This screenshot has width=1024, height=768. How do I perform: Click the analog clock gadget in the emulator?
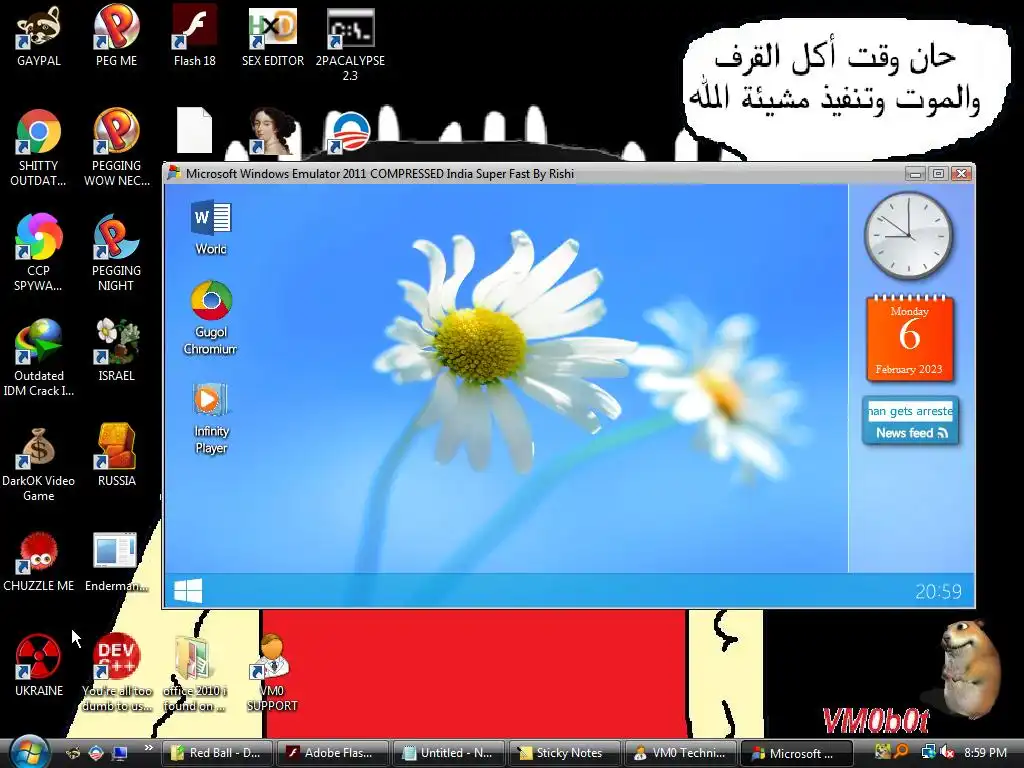[908, 236]
